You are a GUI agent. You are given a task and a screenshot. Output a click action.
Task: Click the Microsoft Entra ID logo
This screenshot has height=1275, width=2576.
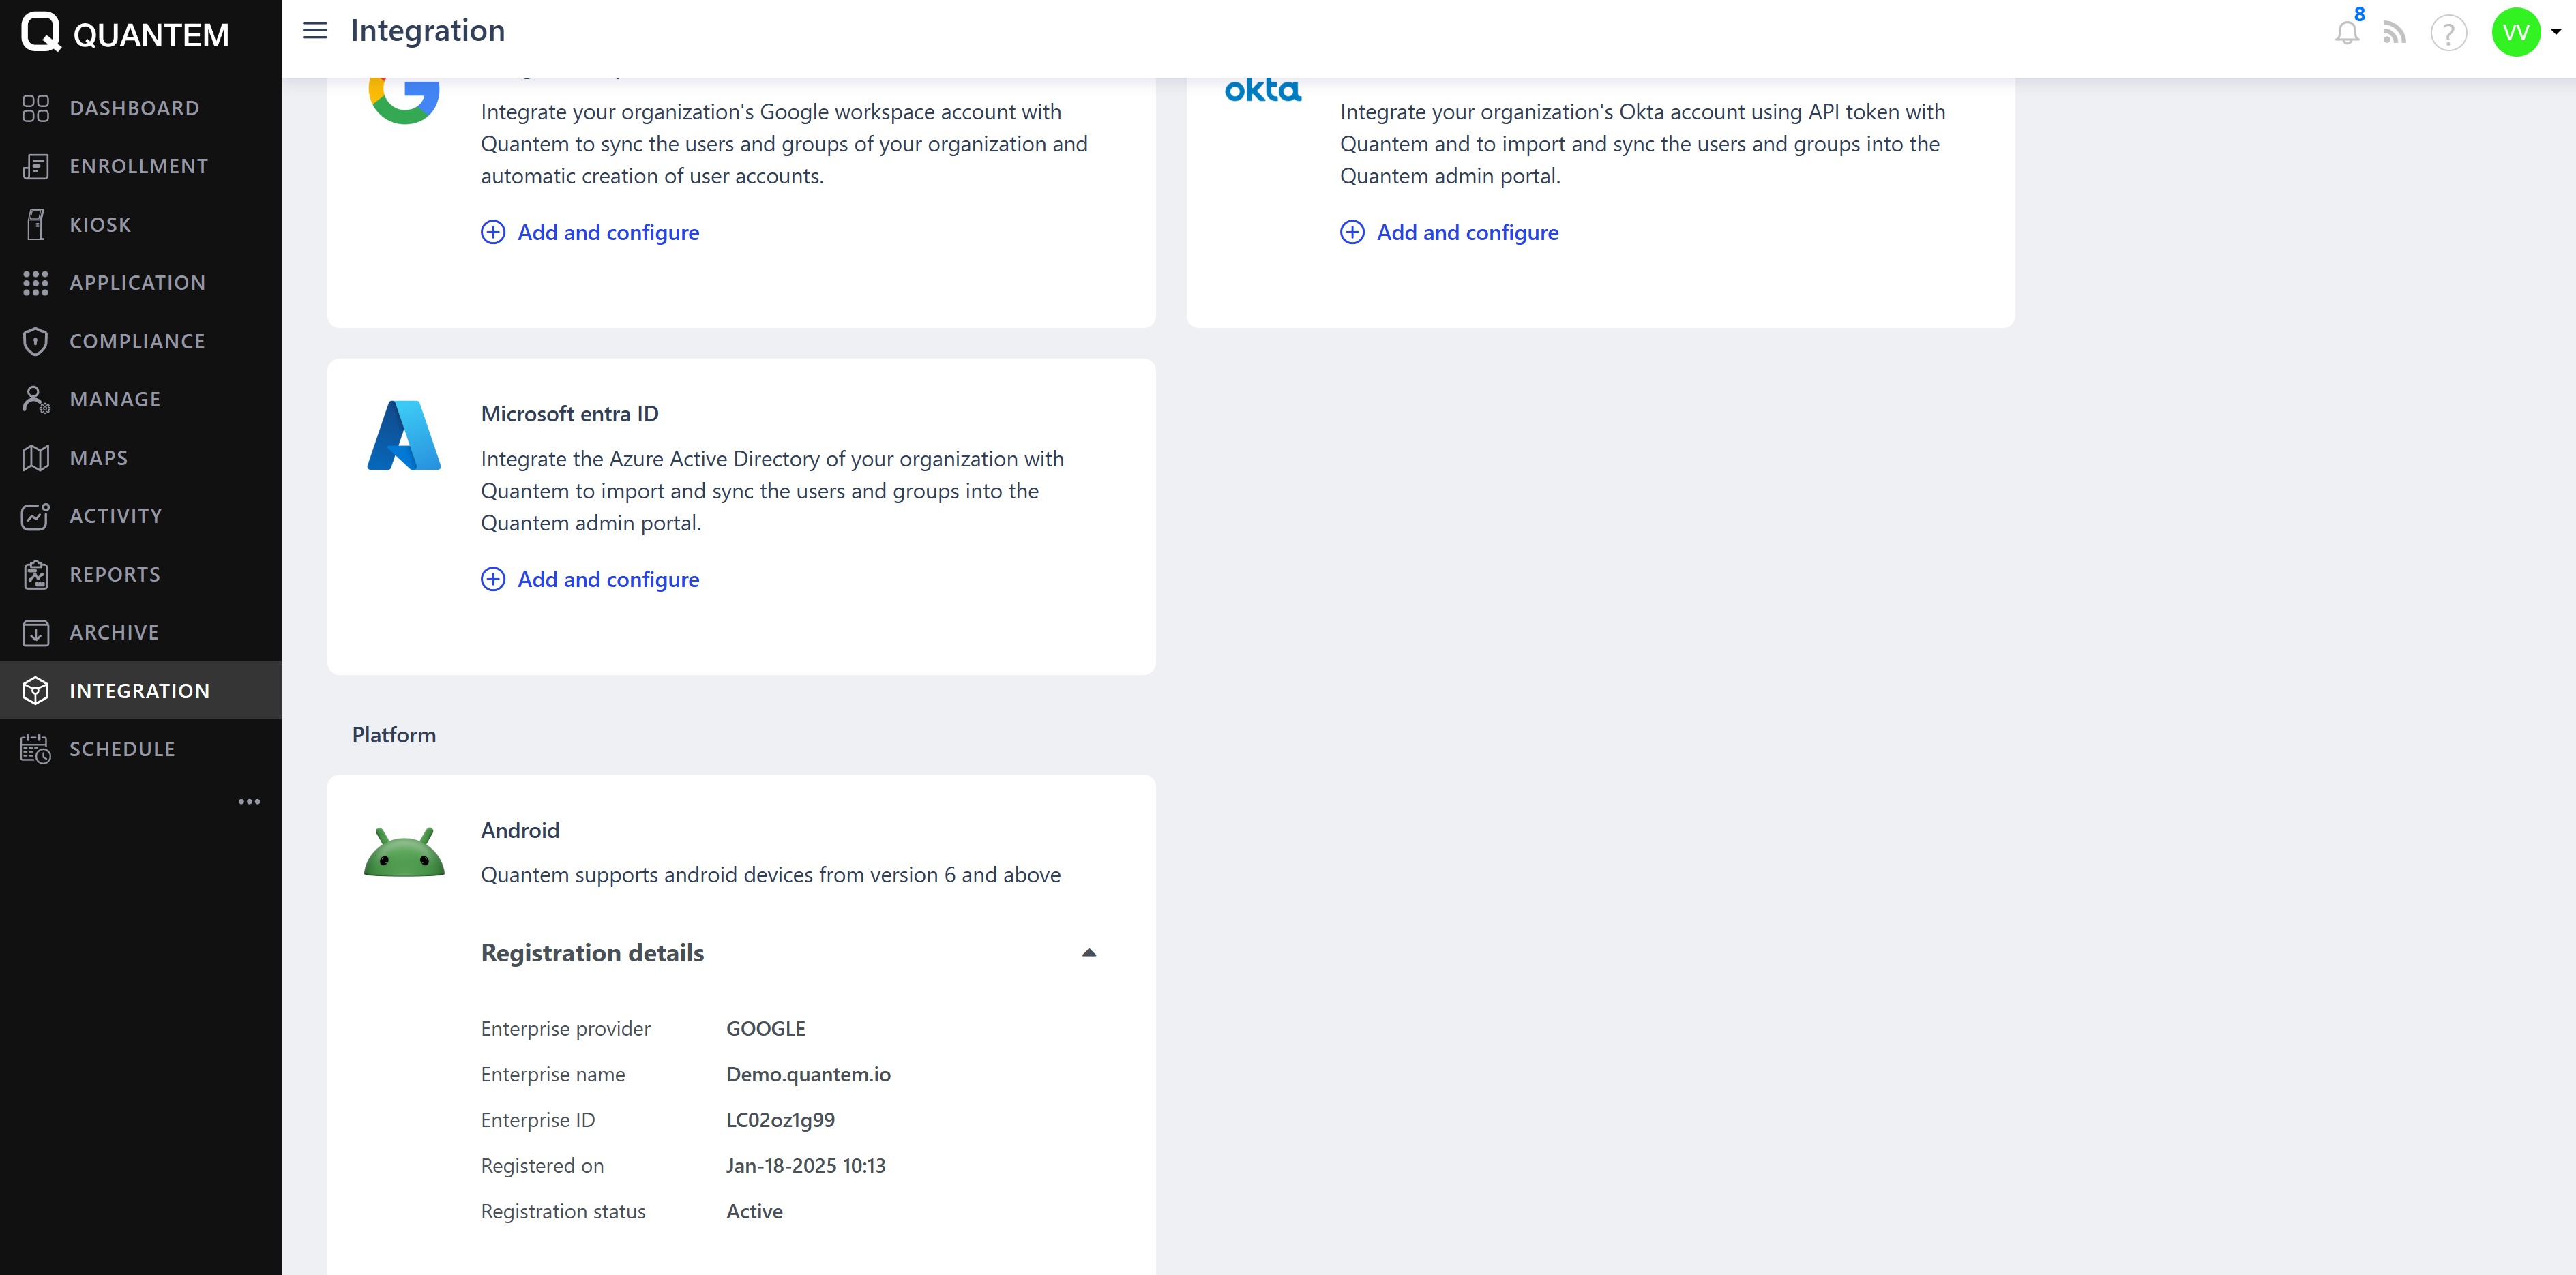404,435
